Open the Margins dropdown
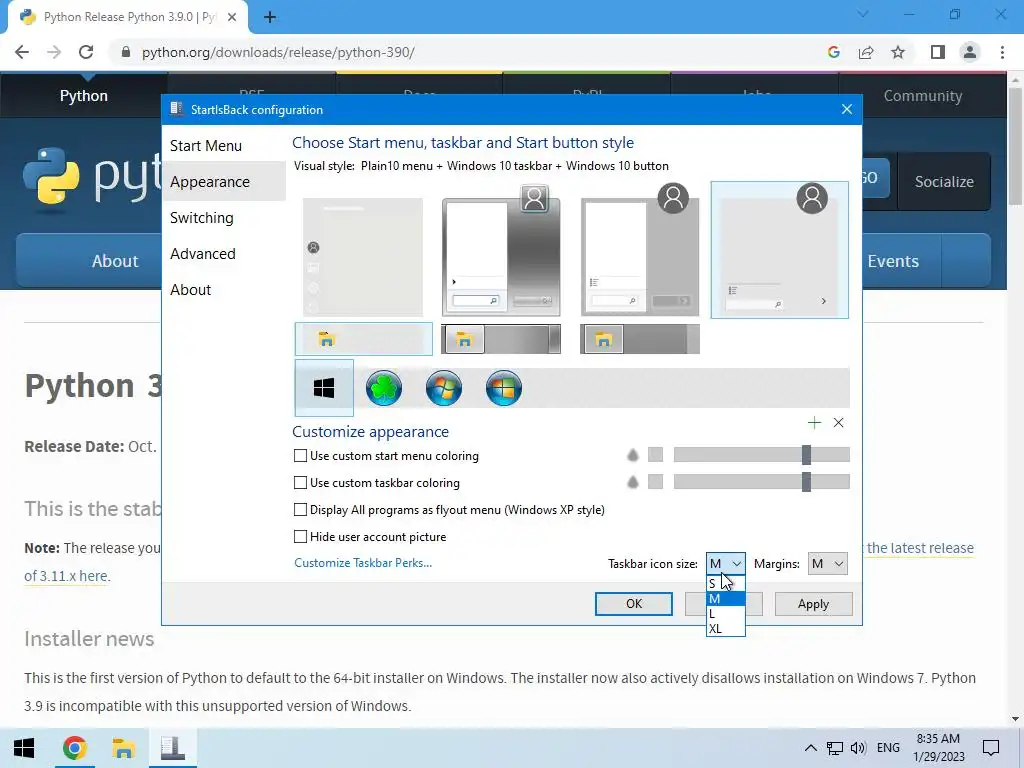1024x768 pixels. pyautogui.click(x=827, y=564)
